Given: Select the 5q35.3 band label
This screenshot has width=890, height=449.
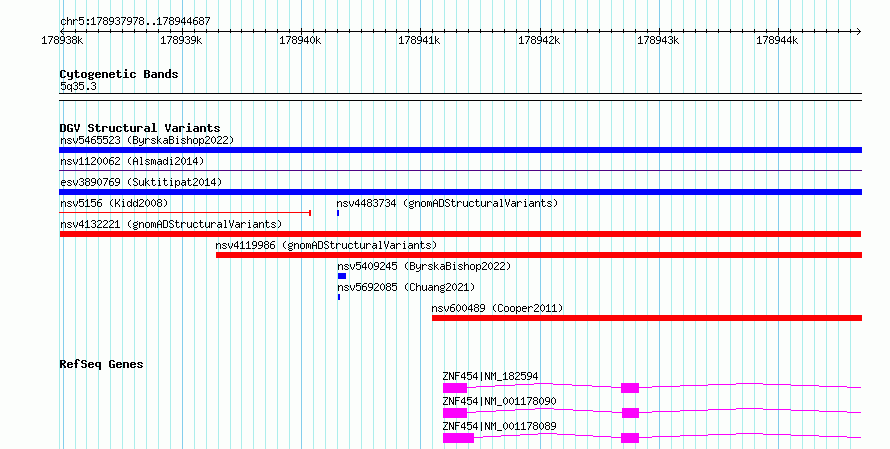Looking at the screenshot, I should pyautogui.click(x=78, y=86).
